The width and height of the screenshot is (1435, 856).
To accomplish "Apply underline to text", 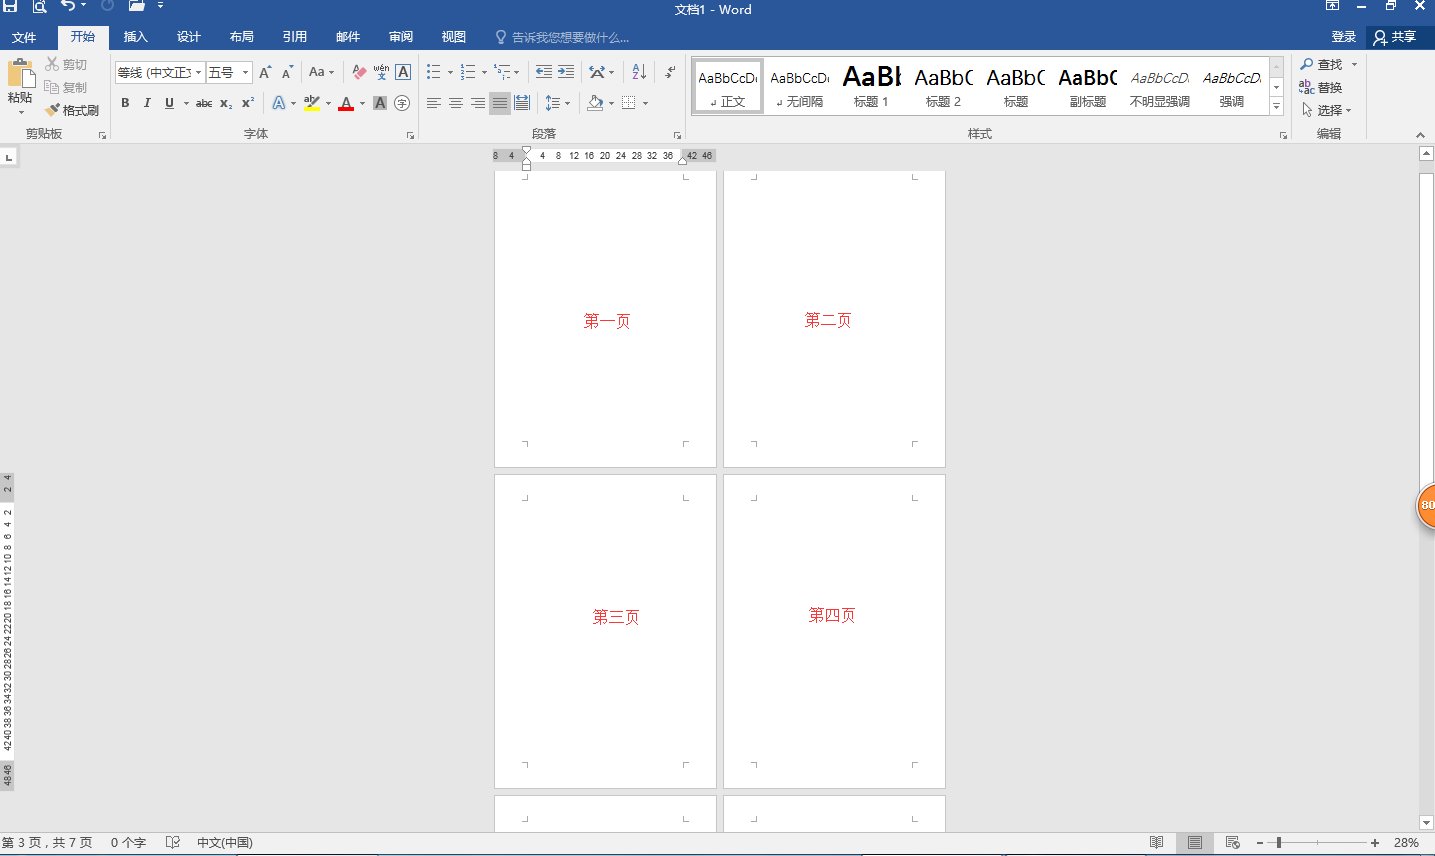I will [168, 103].
